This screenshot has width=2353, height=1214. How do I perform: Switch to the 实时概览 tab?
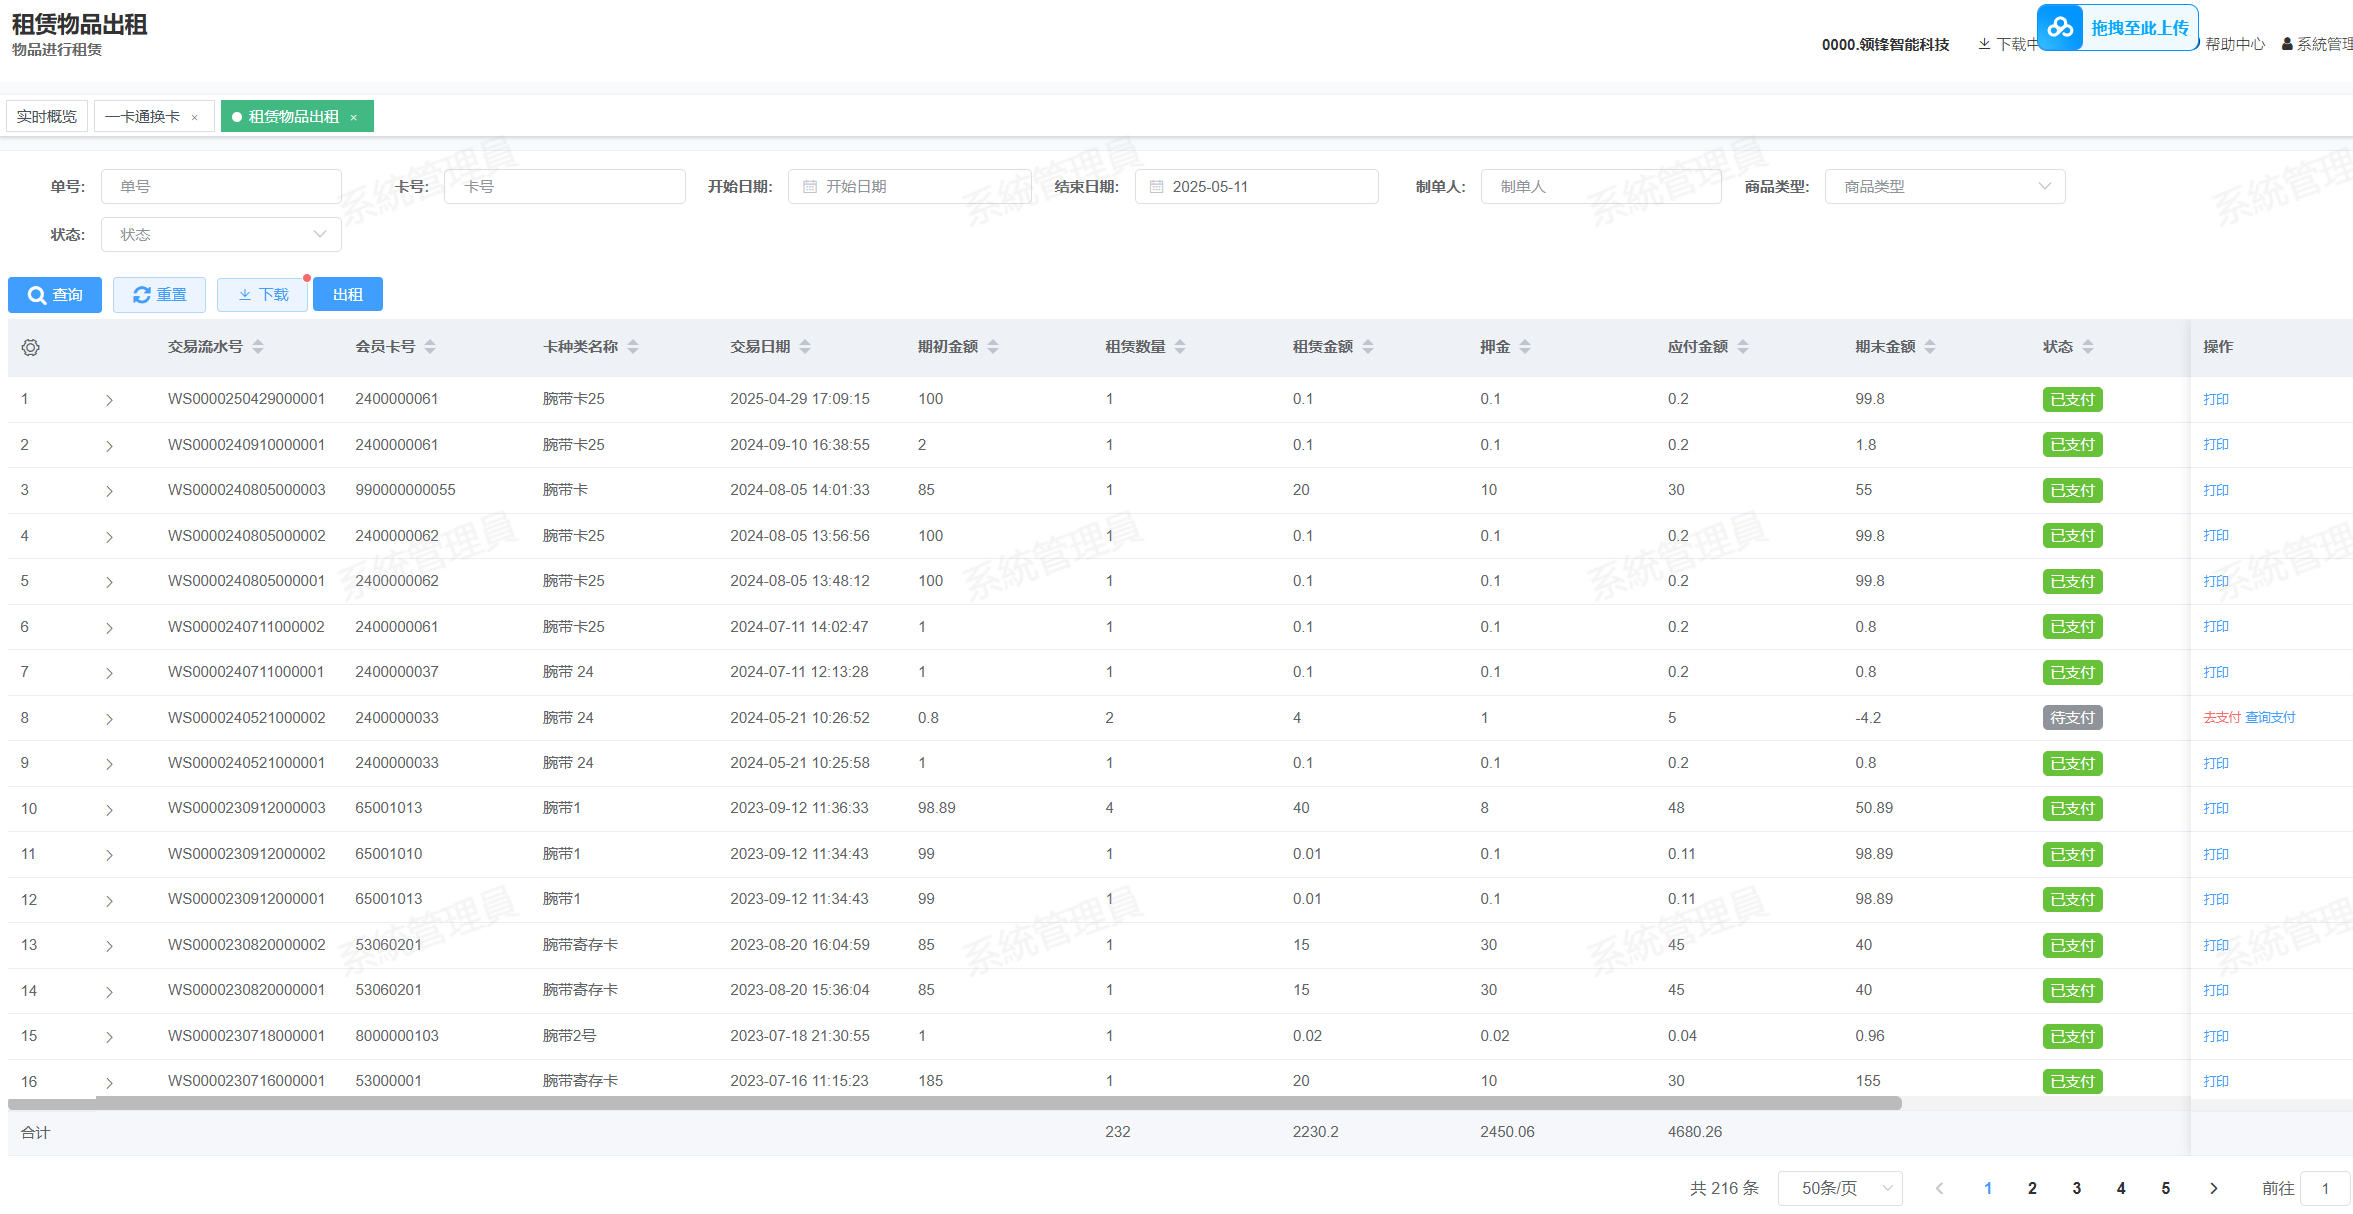[x=47, y=117]
